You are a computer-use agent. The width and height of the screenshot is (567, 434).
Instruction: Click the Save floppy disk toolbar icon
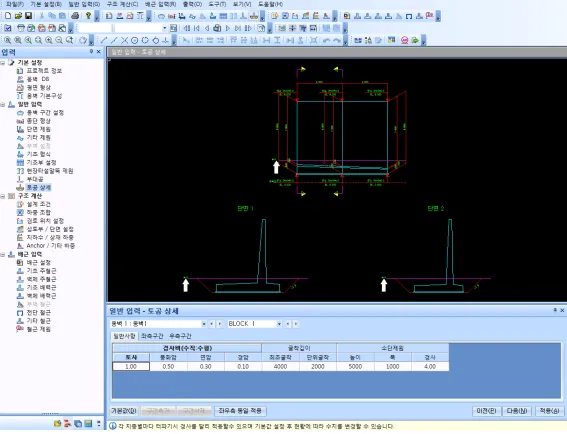tap(28, 16)
